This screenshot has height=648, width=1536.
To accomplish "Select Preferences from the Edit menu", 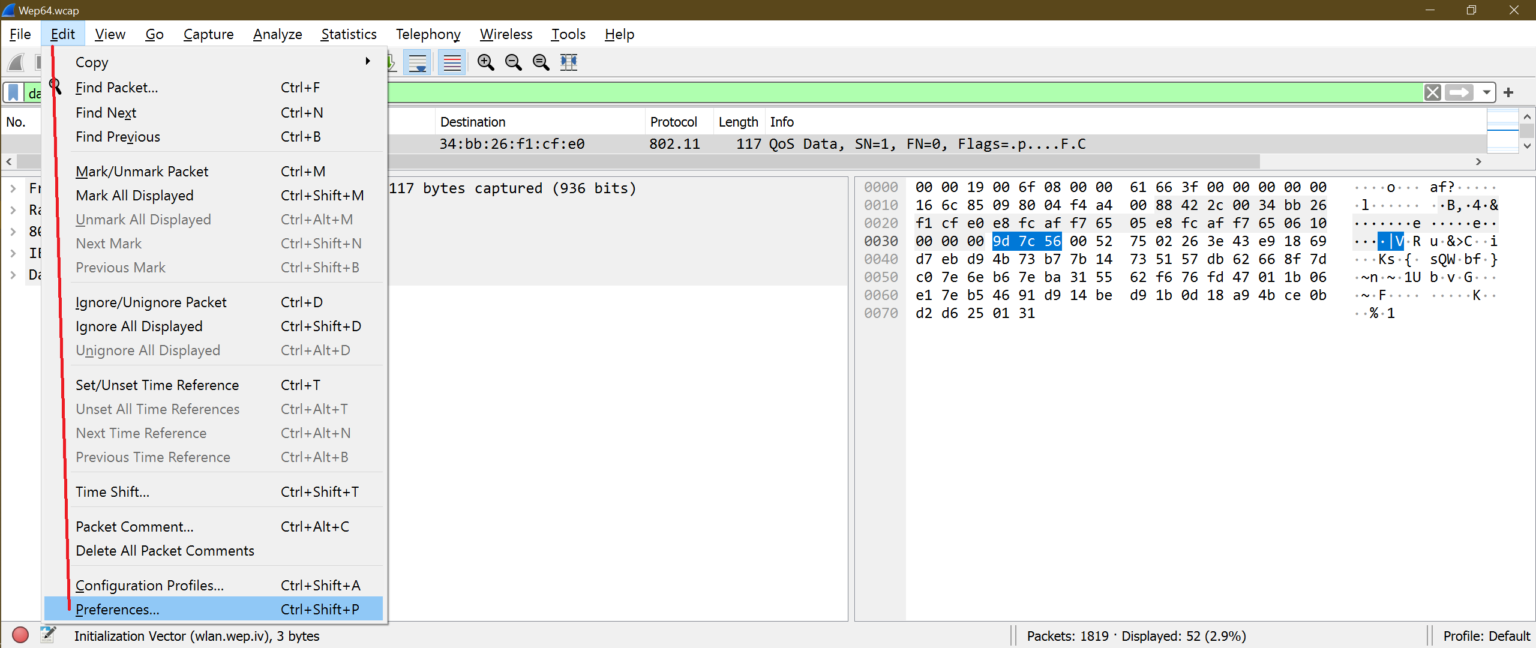I will 118,609.
